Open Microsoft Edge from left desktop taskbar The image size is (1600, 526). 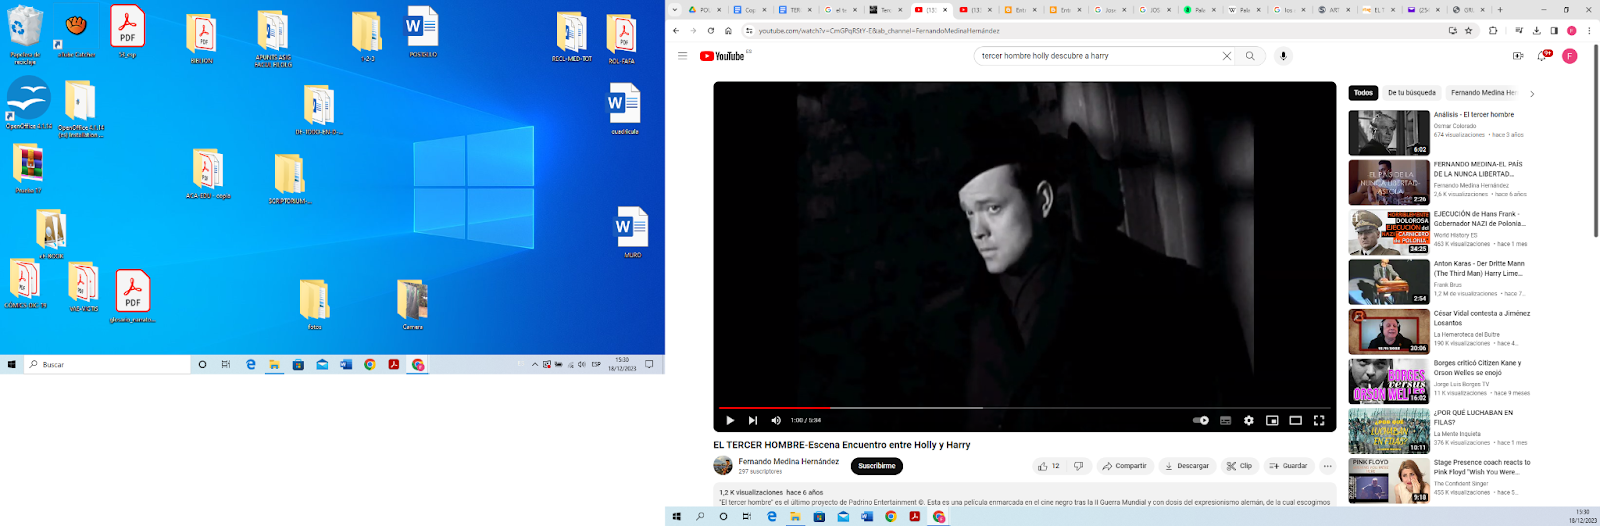250,364
